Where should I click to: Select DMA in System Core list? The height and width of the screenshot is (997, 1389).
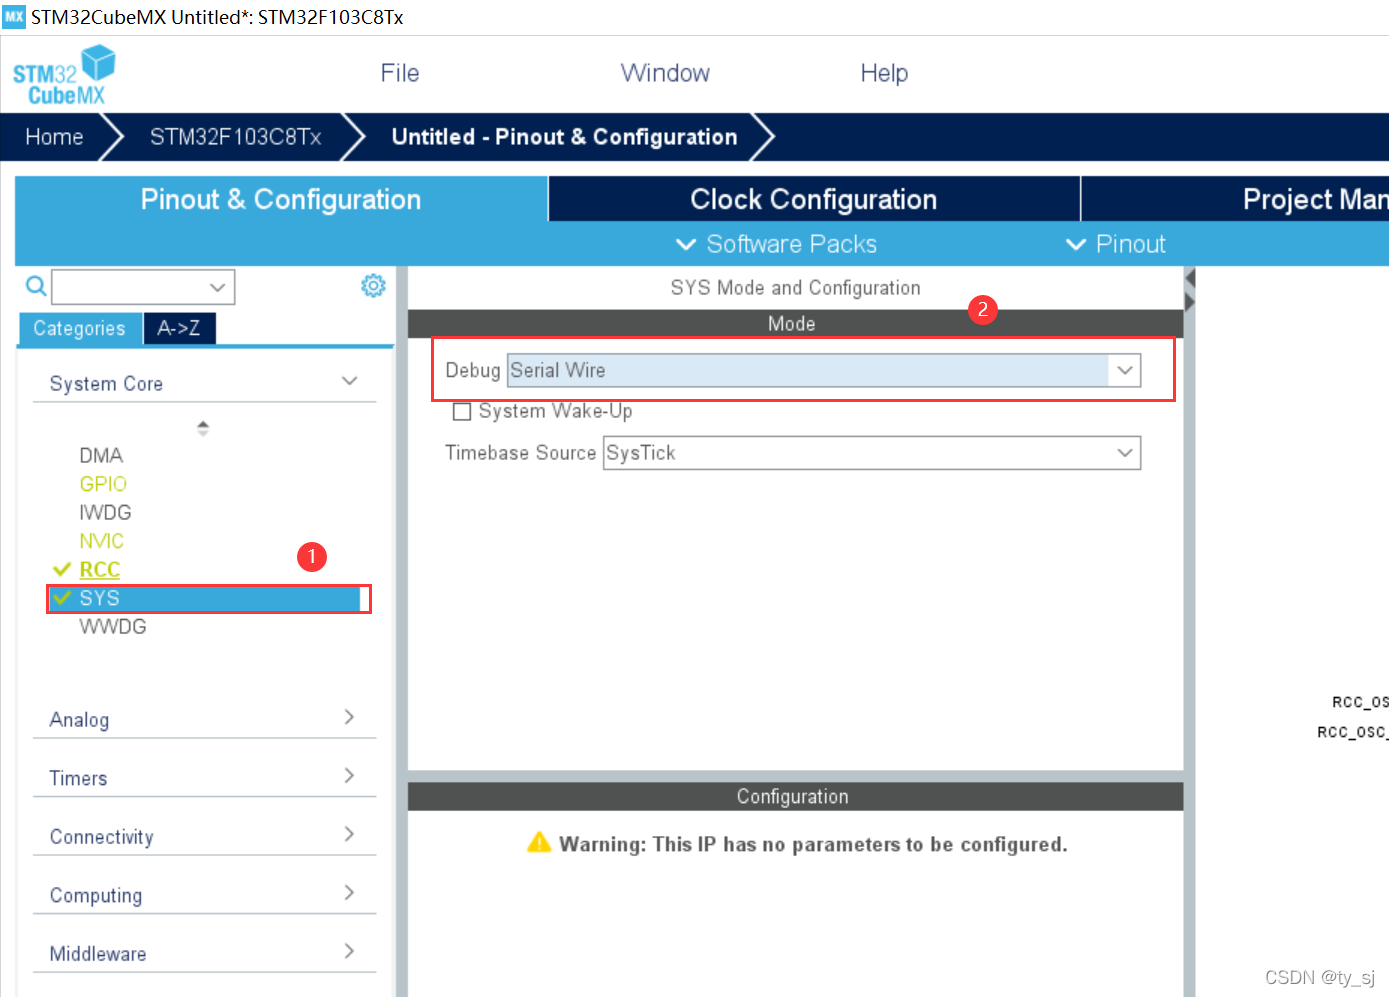click(x=101, y=456)
